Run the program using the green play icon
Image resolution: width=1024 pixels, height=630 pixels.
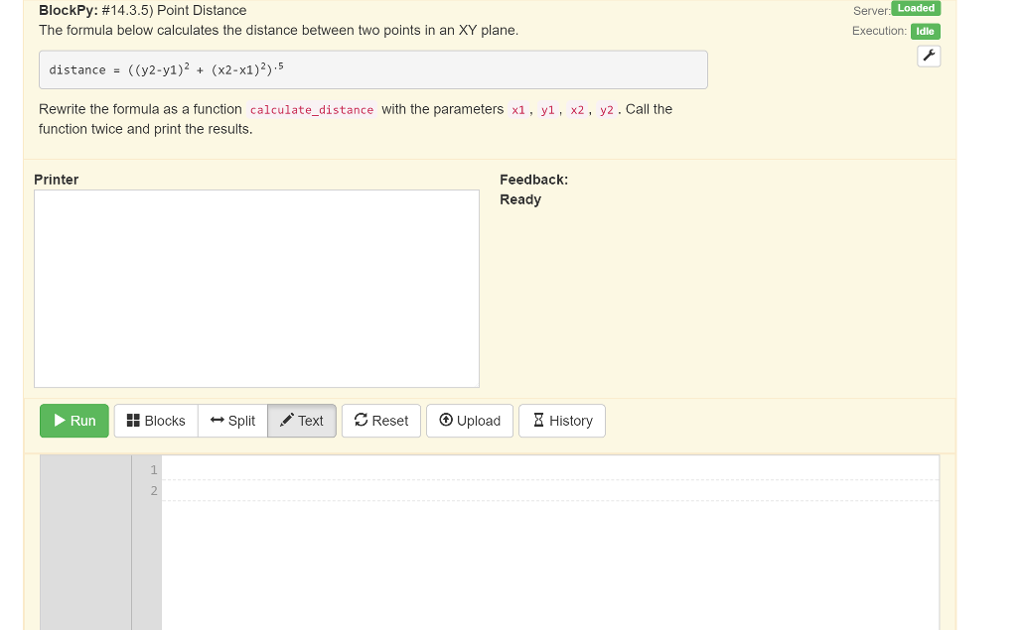click(60, 420)
